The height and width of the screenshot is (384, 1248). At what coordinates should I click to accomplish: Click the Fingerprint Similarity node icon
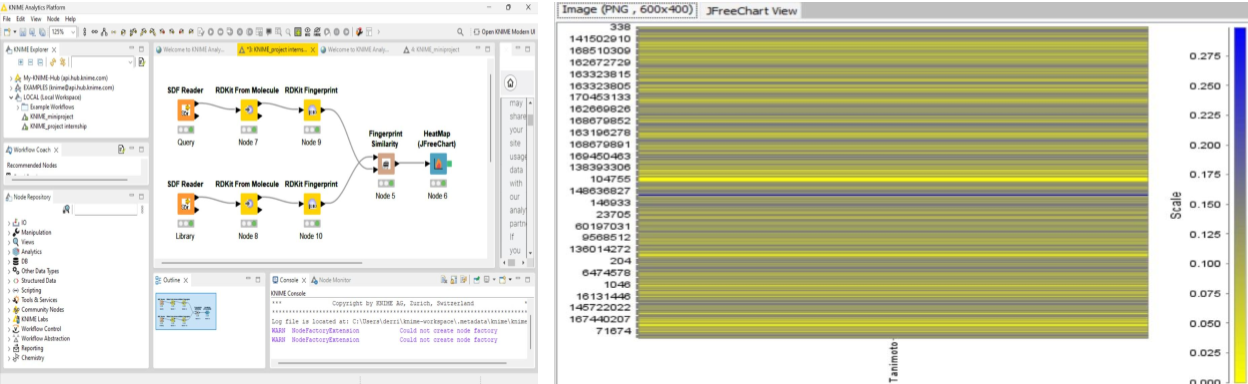click(386, 164)
